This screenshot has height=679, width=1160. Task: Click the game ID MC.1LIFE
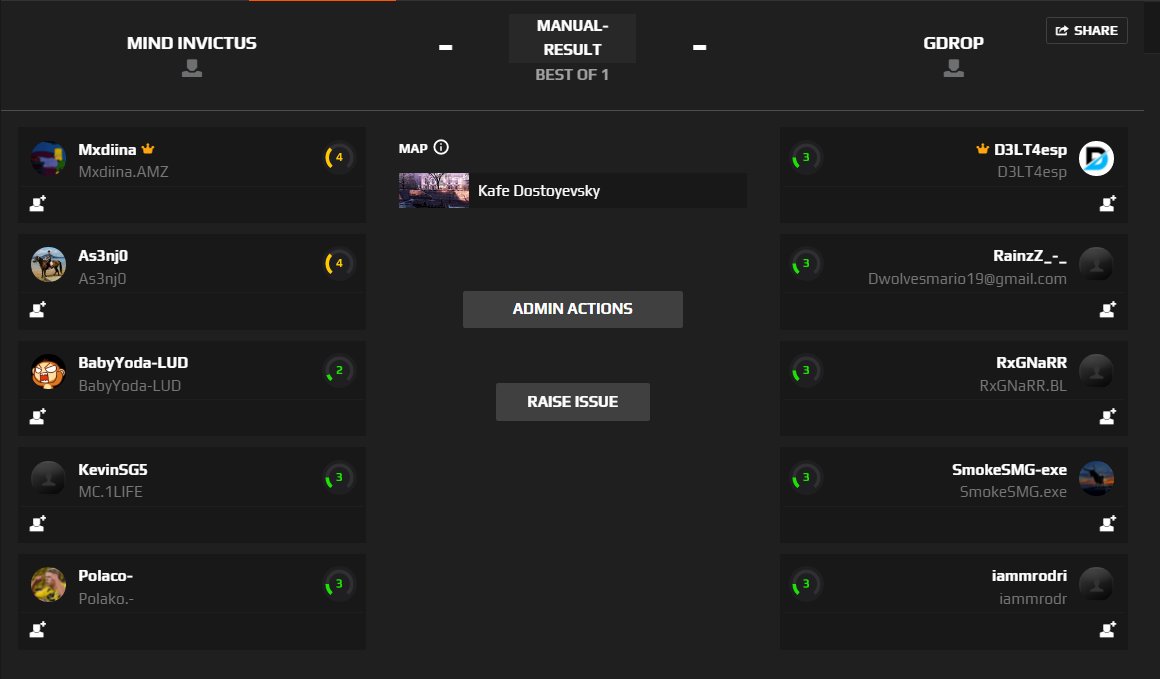(110, 492)
